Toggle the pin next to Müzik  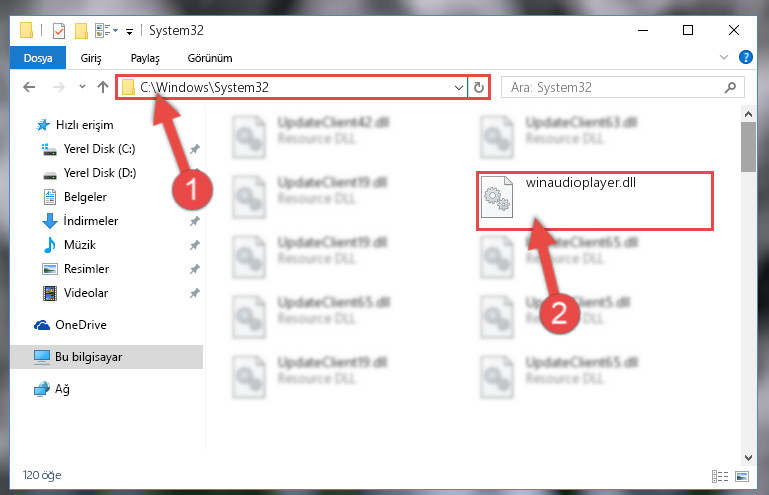[x=195, y=245]
